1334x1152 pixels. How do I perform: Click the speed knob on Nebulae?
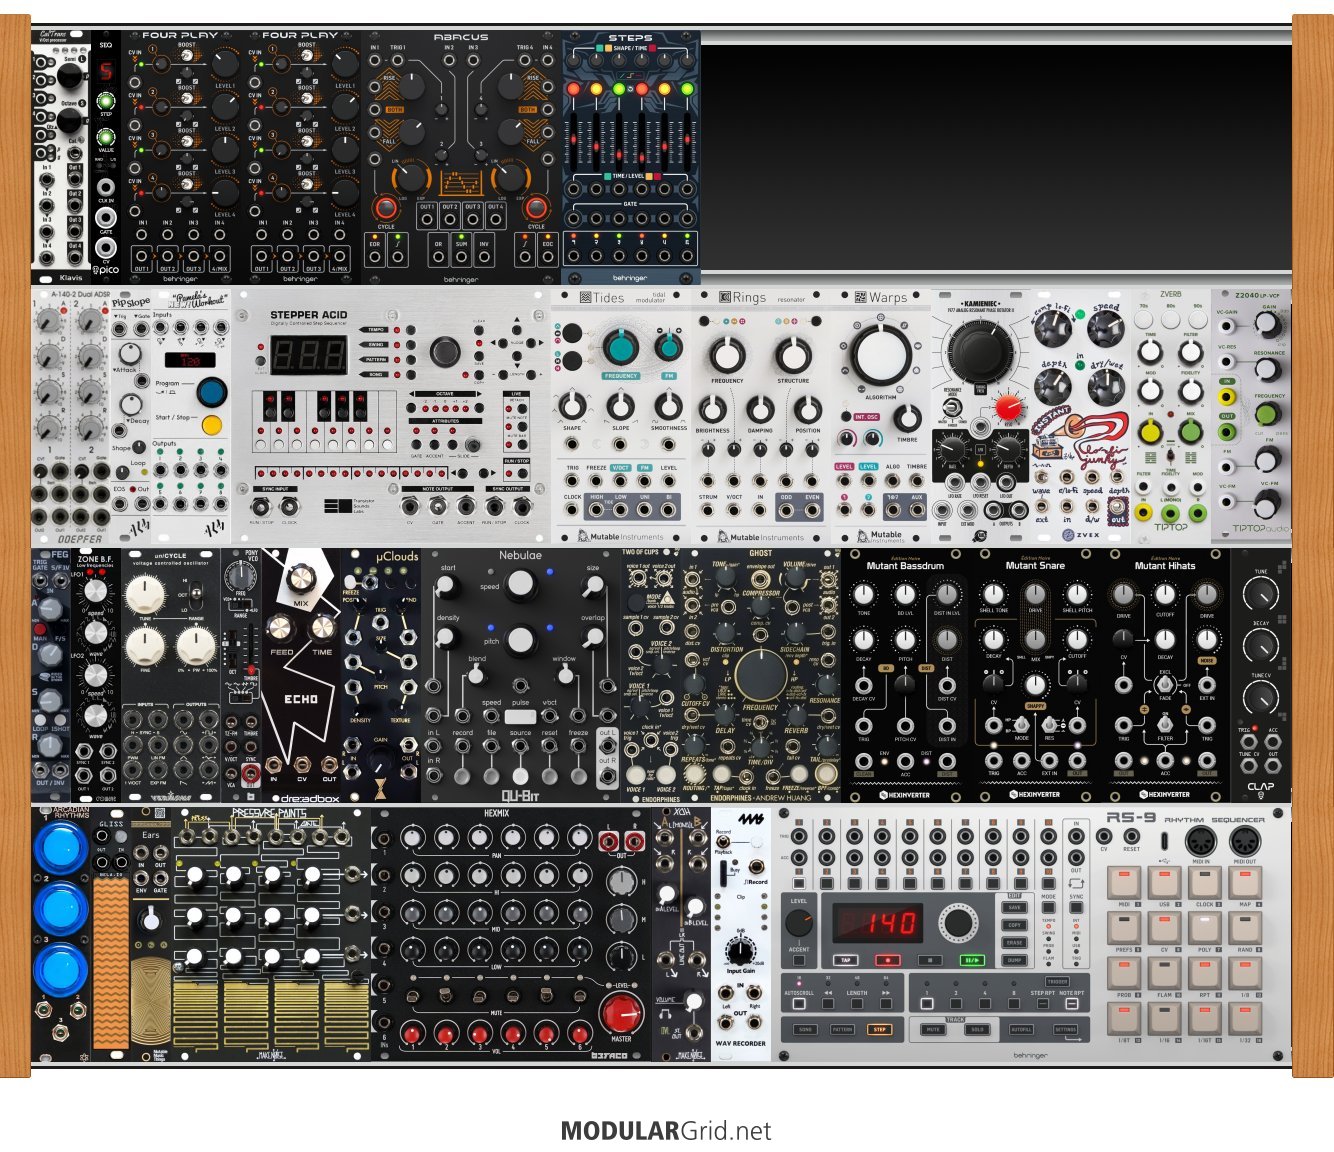[521, 586]
